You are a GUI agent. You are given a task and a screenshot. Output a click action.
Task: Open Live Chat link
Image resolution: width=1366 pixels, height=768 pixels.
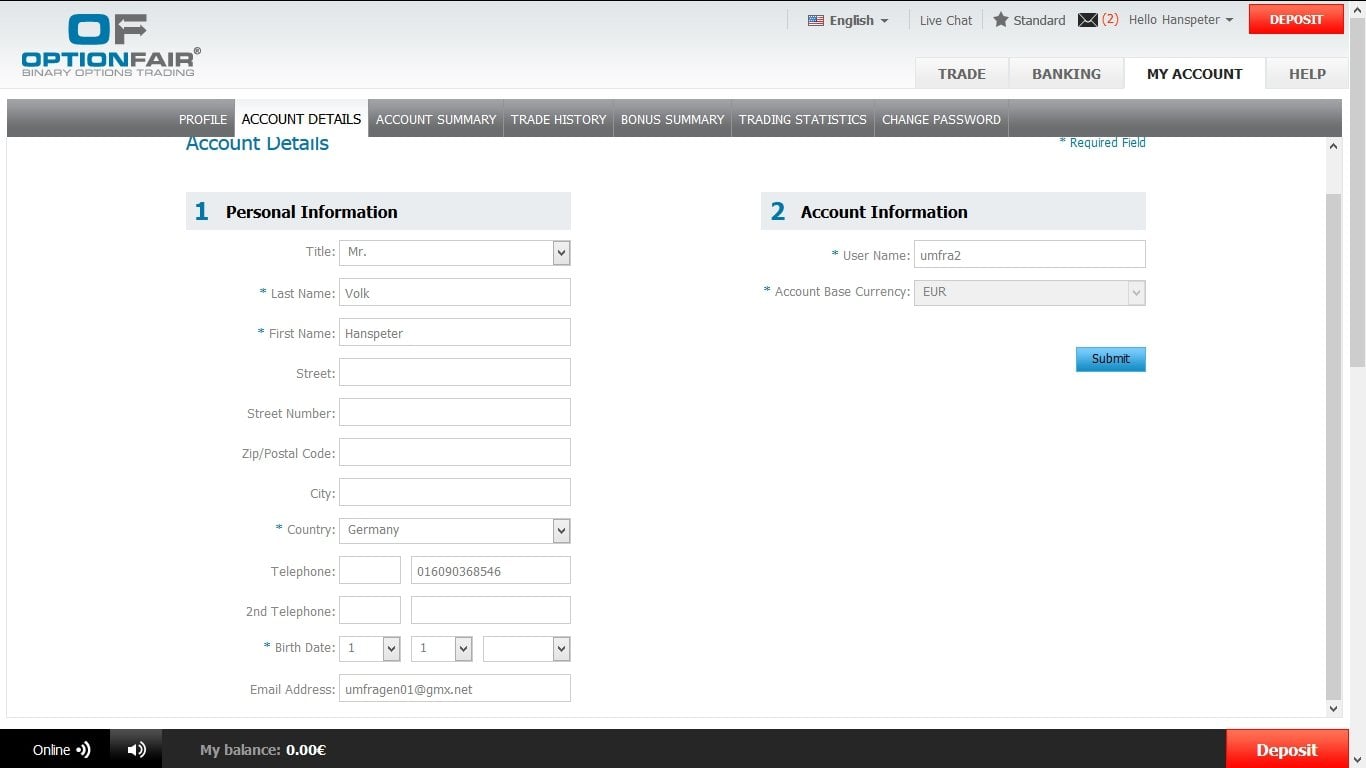click(946, 20)
